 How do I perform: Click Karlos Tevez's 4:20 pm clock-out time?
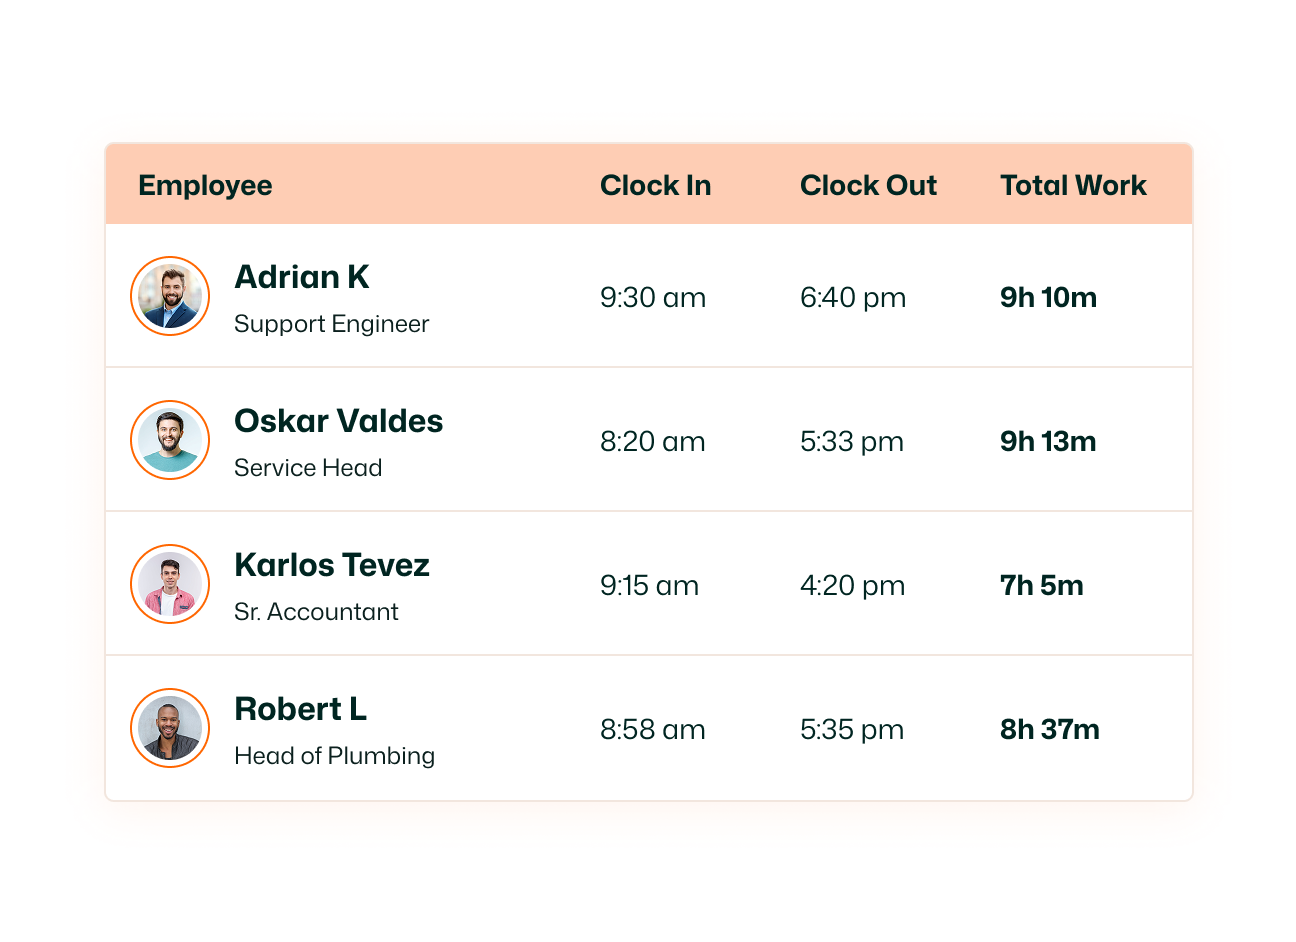click(853, 585)
